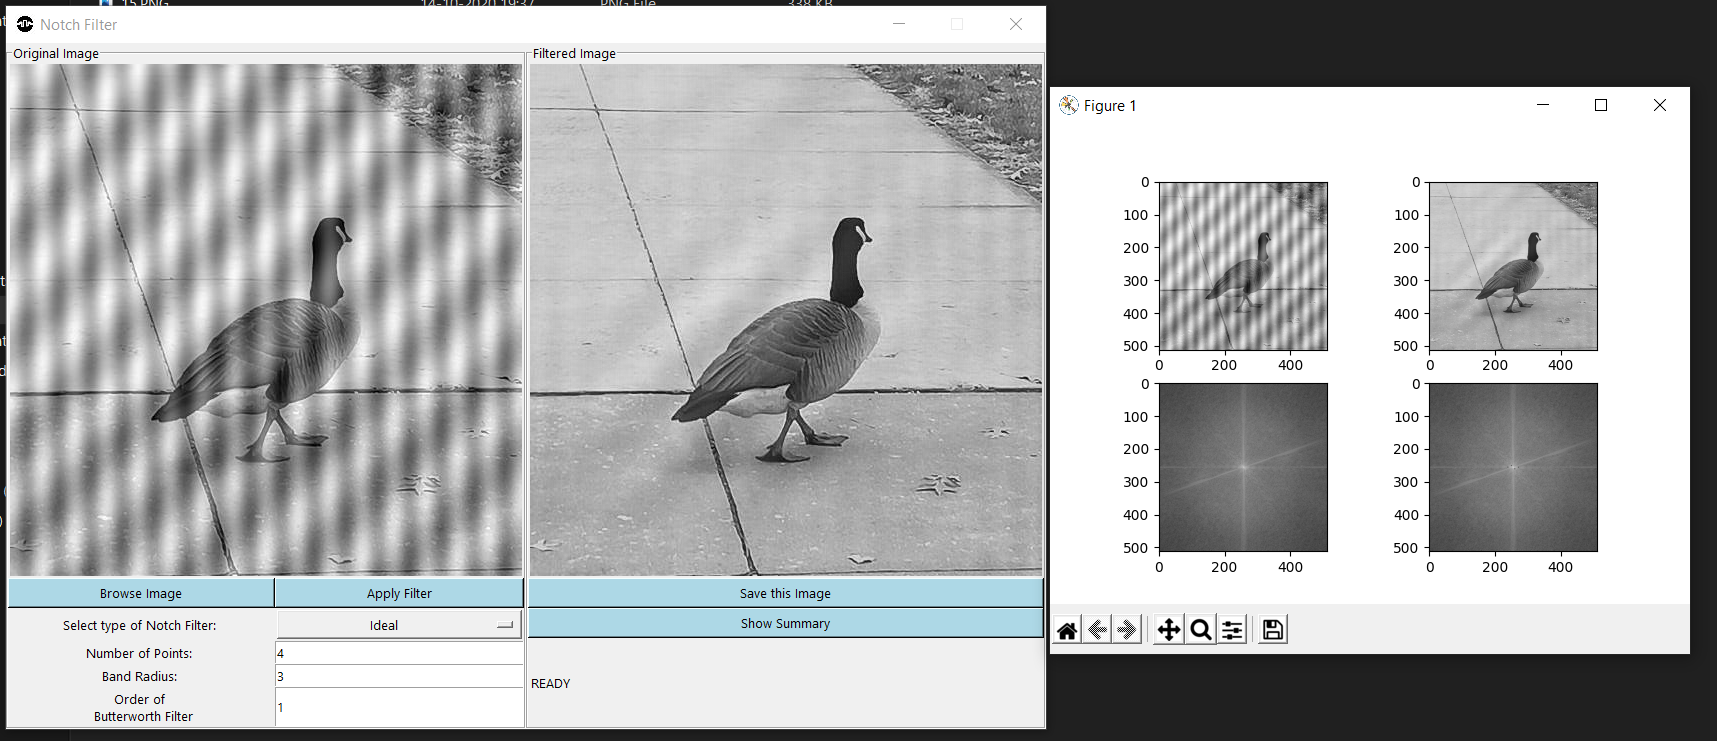This screenshot has height=741, width=1717.
Task: Click the original striped goose image
Action: pos(266,320)
